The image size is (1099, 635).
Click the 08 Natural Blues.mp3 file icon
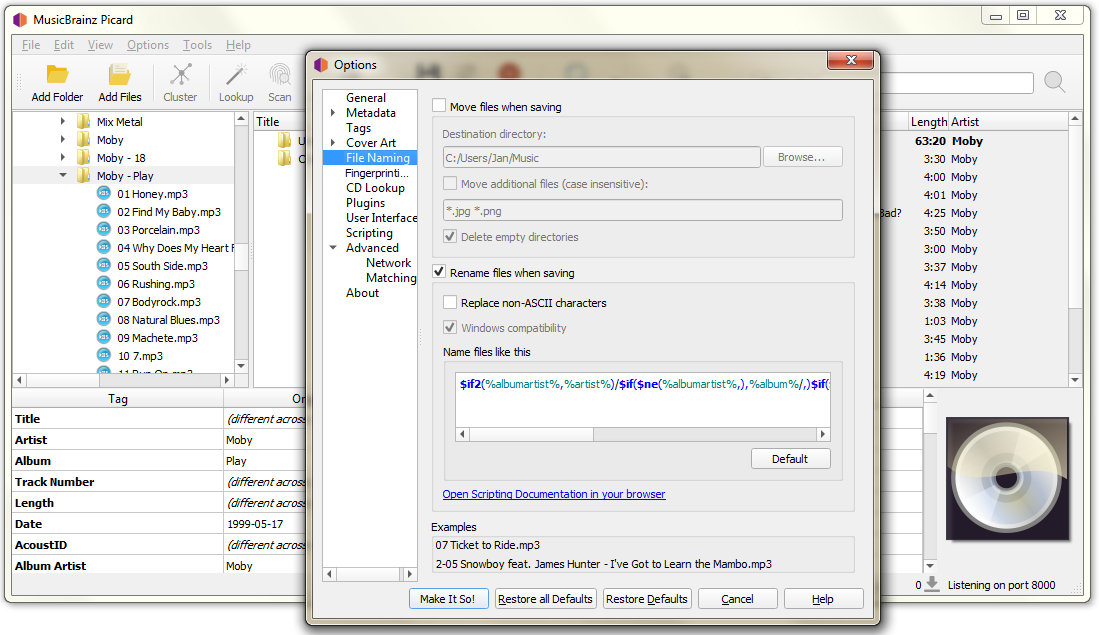click(104, 320)
